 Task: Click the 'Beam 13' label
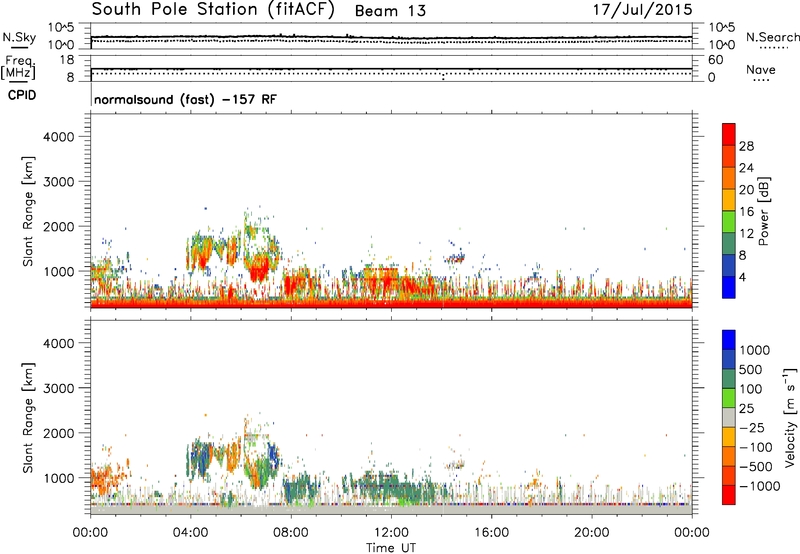390,11
